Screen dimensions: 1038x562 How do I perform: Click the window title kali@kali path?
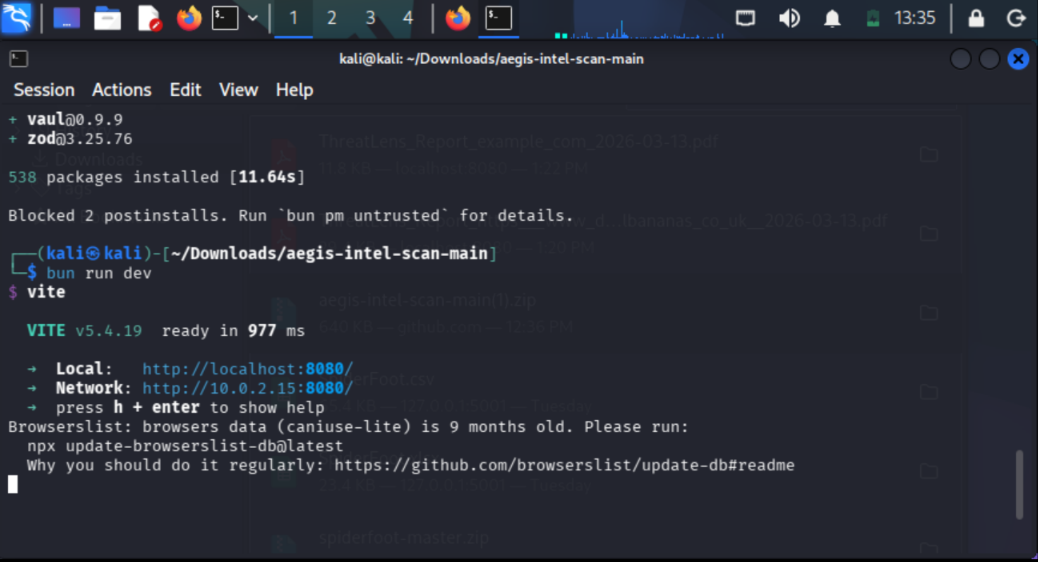point(491,59)
